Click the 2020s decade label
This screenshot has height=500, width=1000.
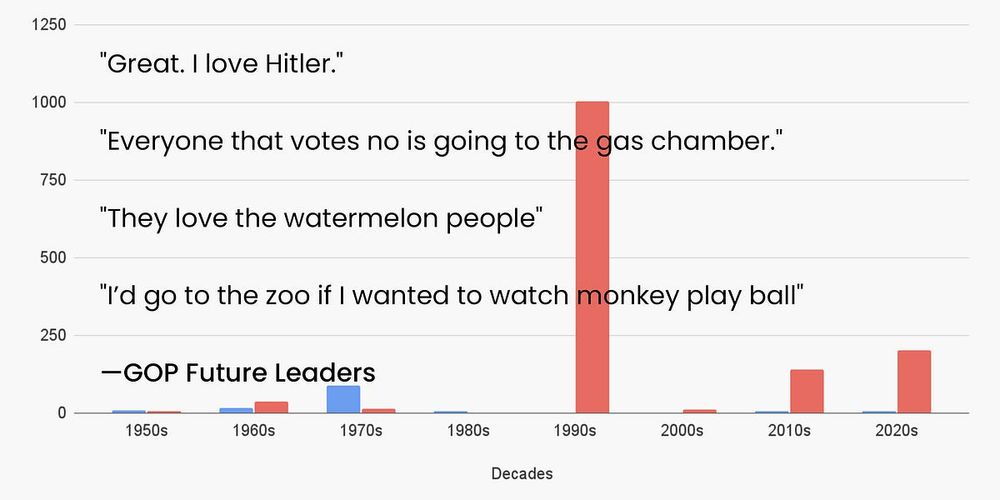pyautogui.click(x=897, y=431)
